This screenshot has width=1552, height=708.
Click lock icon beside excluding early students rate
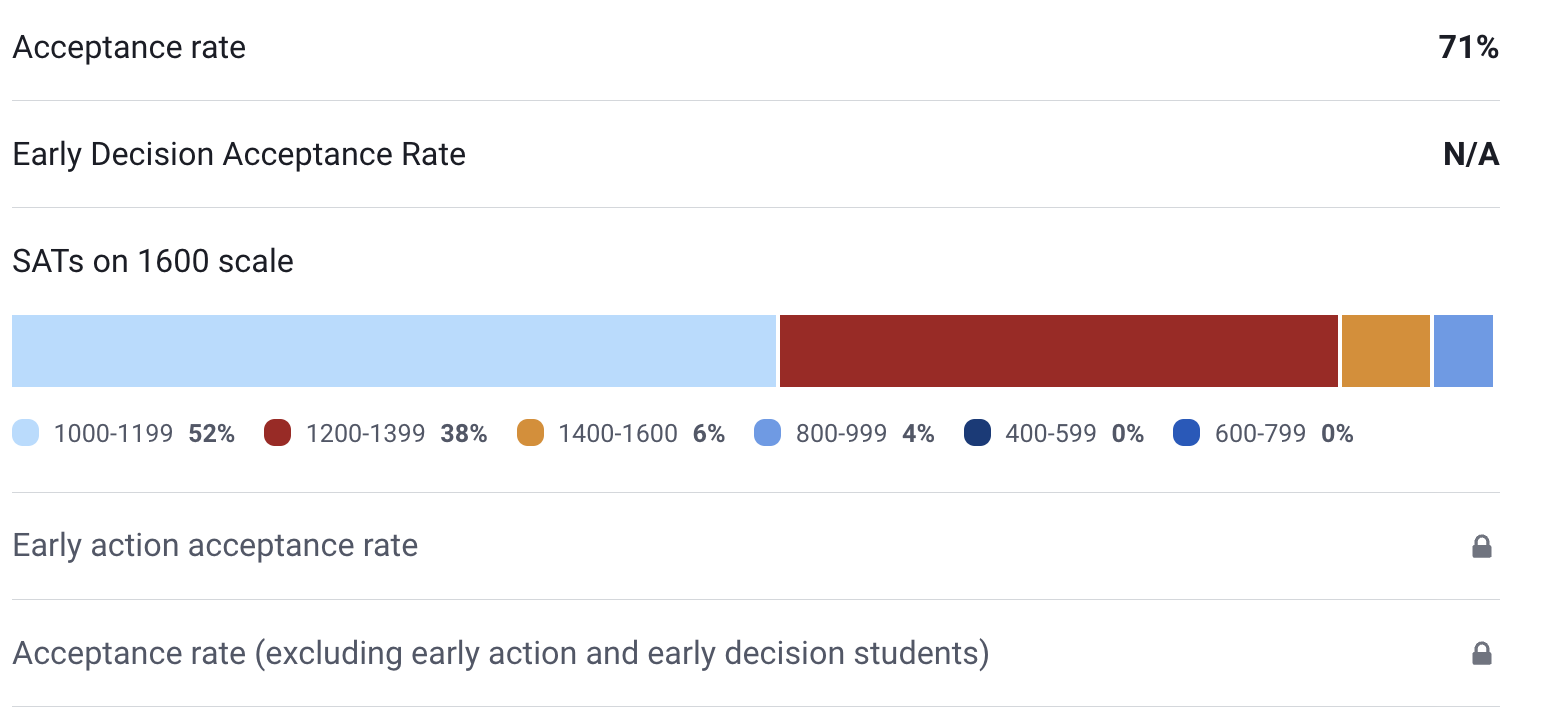pyautogui.click(x=1481, y=654)
